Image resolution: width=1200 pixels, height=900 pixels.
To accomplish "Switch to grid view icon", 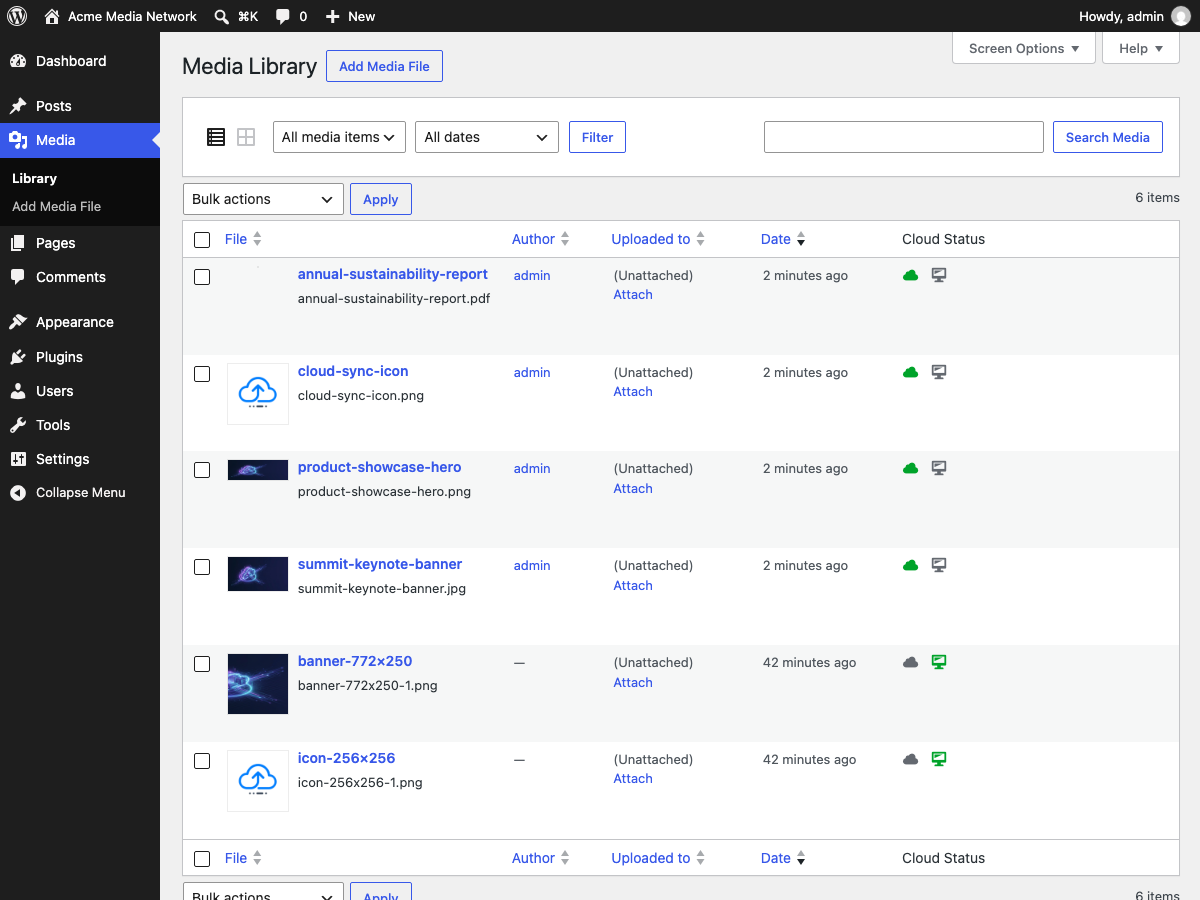I will (246, 137).
